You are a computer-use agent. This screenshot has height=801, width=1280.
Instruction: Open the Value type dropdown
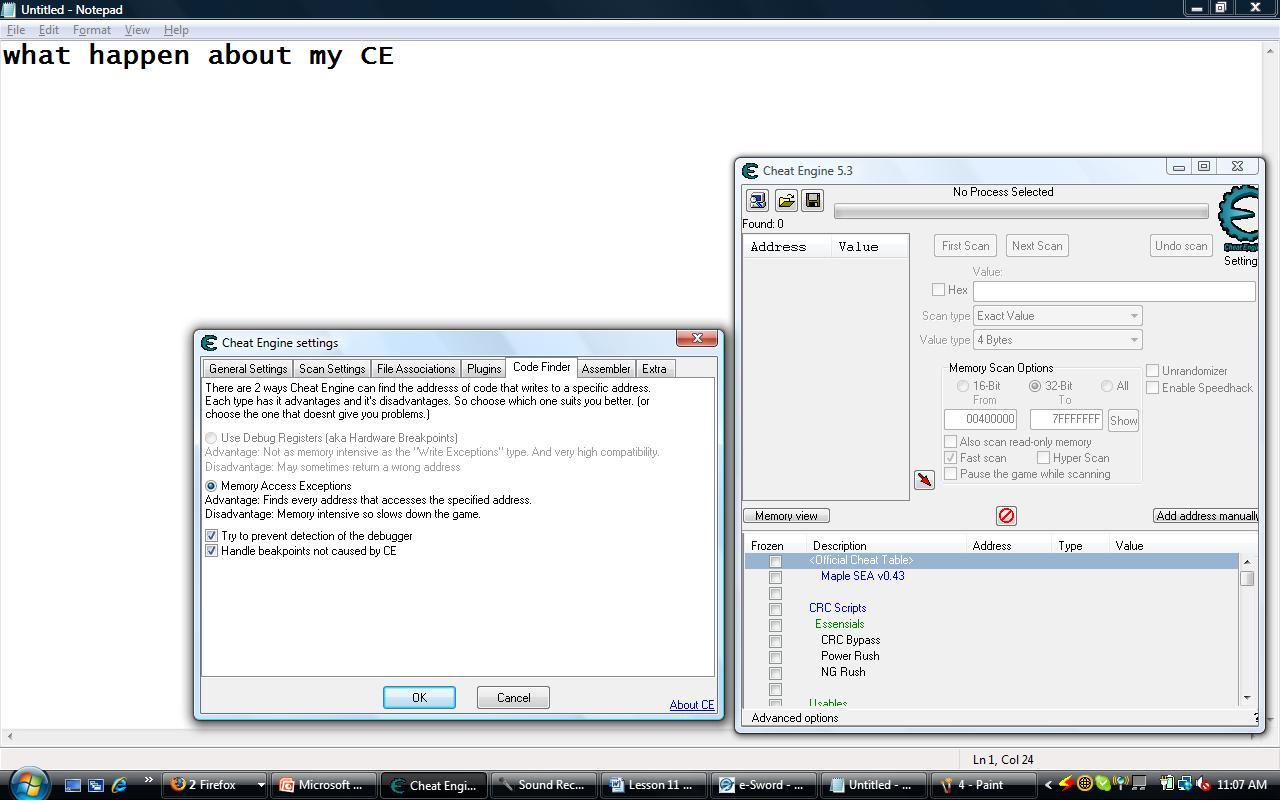(x=1057, y=340)
